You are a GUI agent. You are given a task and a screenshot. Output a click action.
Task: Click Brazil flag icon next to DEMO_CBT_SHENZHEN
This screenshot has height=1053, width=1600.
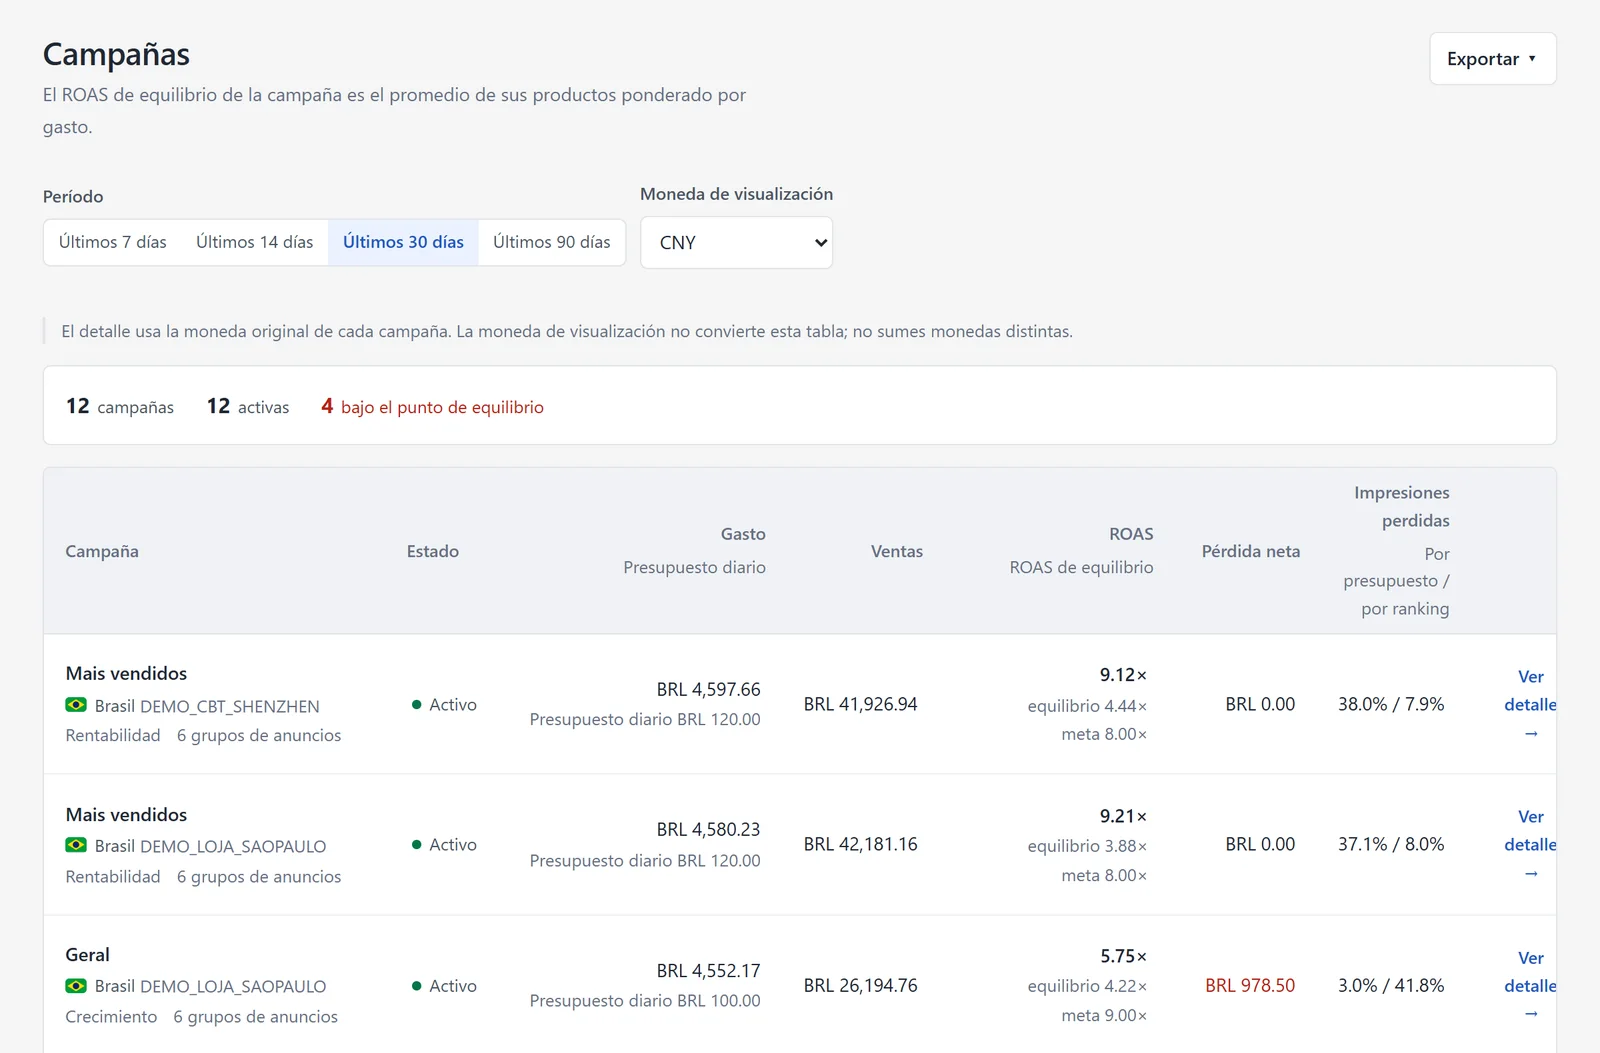tap(76, 705)
